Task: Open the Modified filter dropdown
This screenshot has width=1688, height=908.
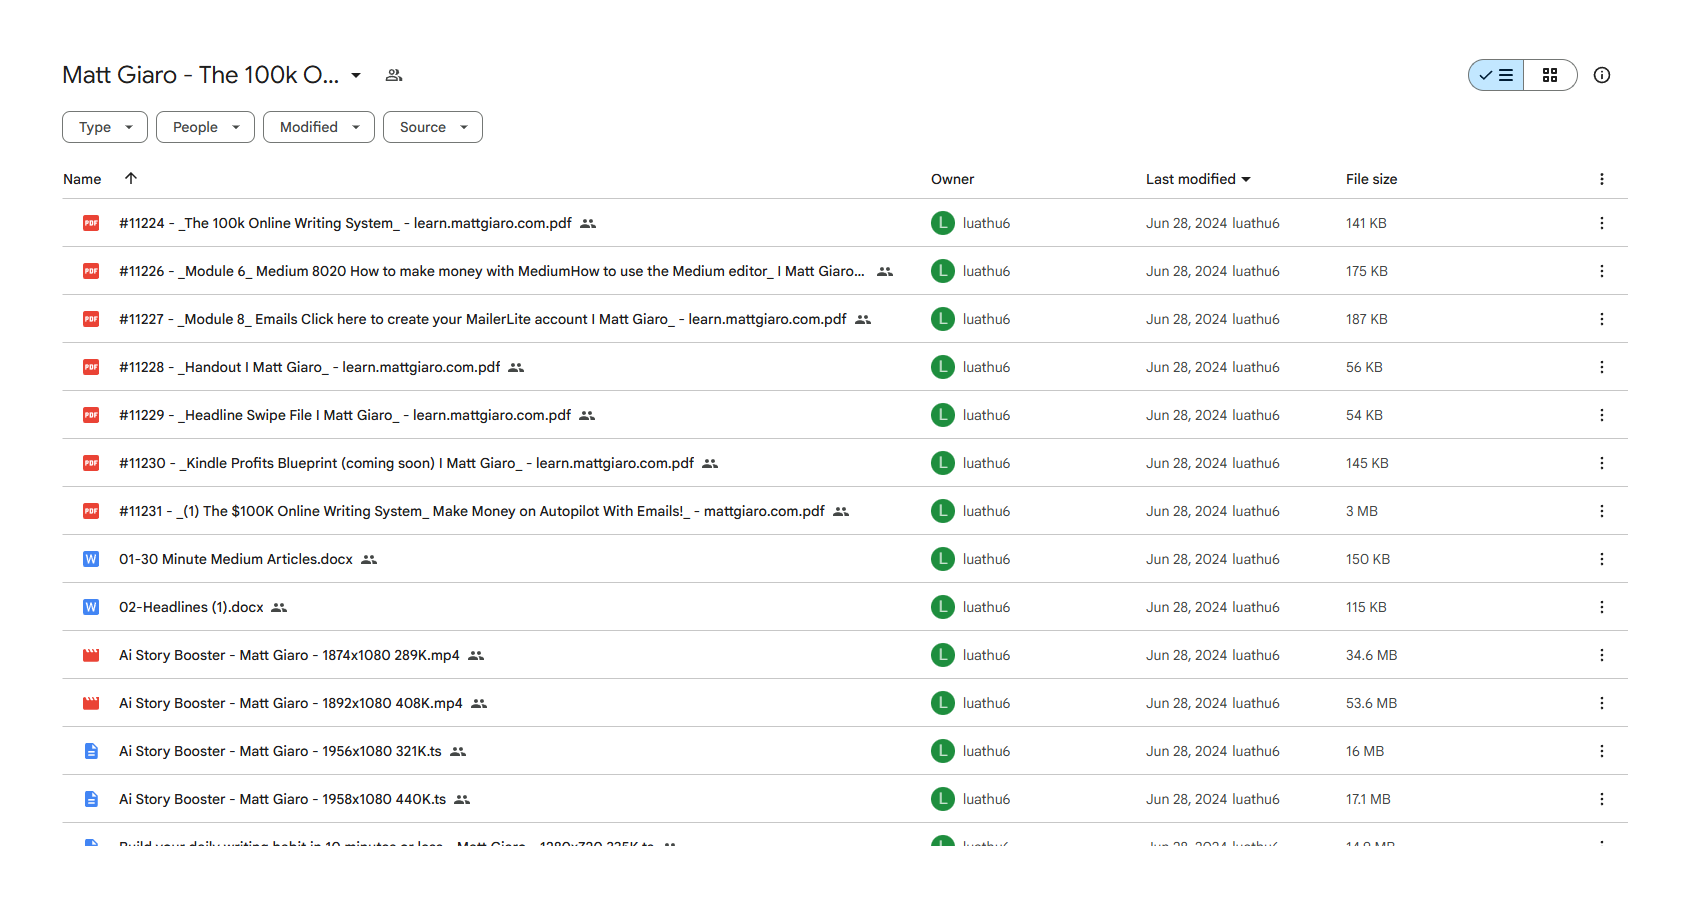Action: coord(319,127)
